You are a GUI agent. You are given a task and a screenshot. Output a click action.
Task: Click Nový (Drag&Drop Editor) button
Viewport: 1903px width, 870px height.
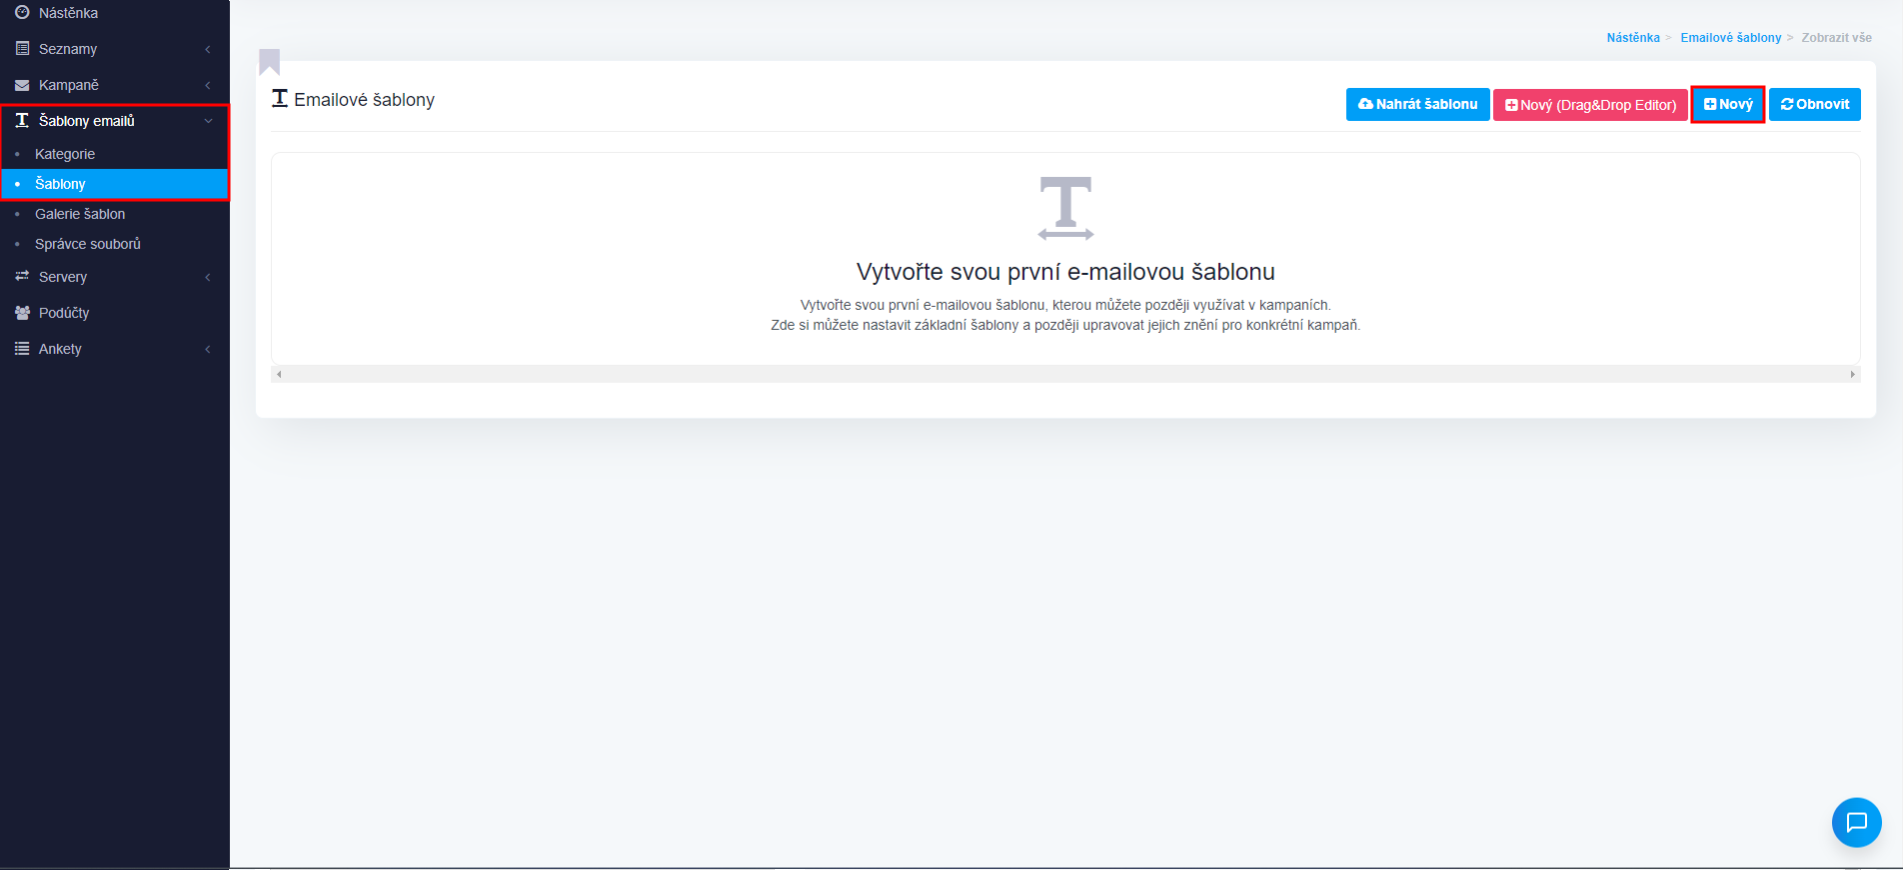[x=1590, y=104]
